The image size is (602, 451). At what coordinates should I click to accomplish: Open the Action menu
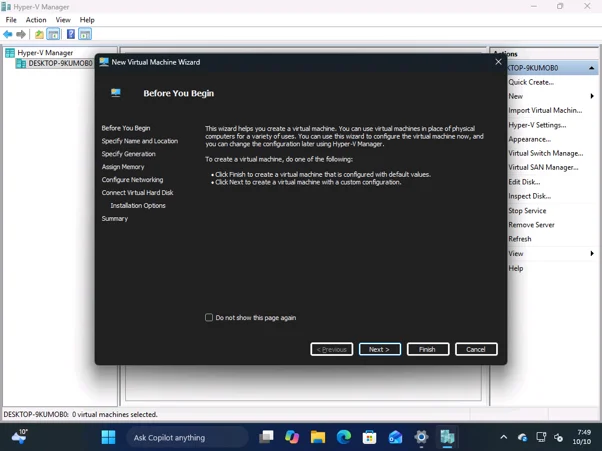(36, 20)
